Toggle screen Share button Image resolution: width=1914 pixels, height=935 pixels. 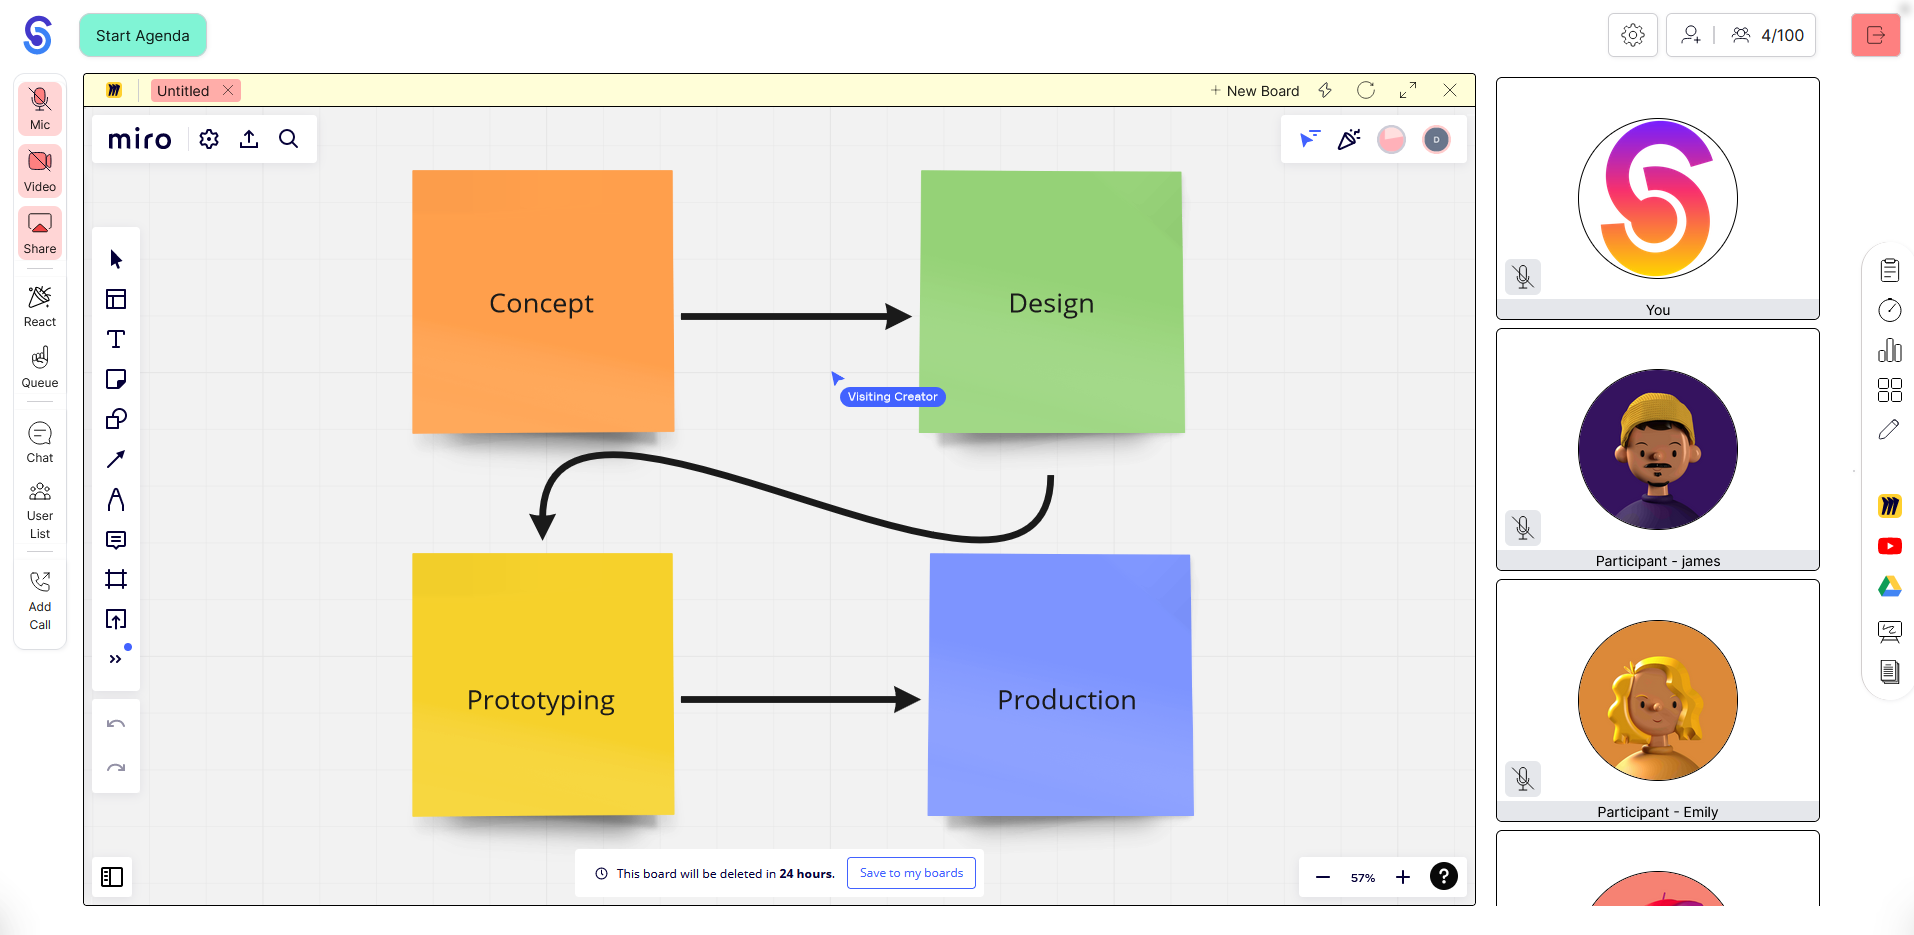coord(40,233)
